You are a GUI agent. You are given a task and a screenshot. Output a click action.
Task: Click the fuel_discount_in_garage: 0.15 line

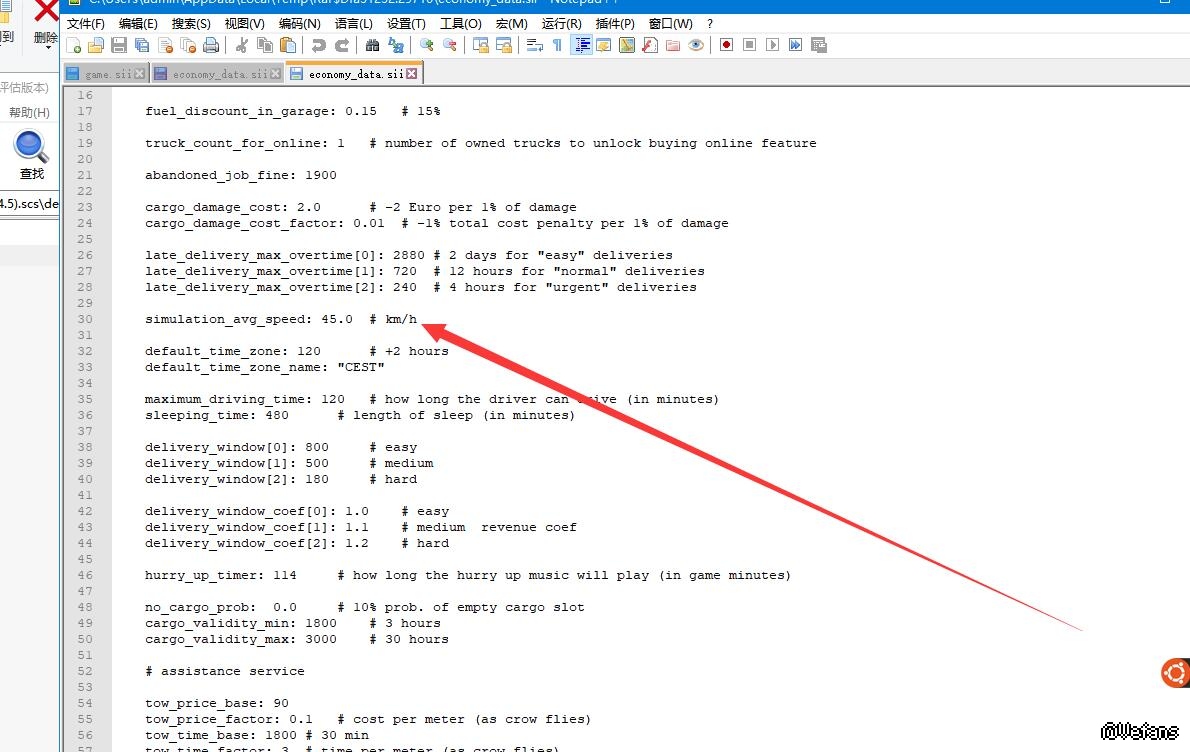[x=292, y=111]
